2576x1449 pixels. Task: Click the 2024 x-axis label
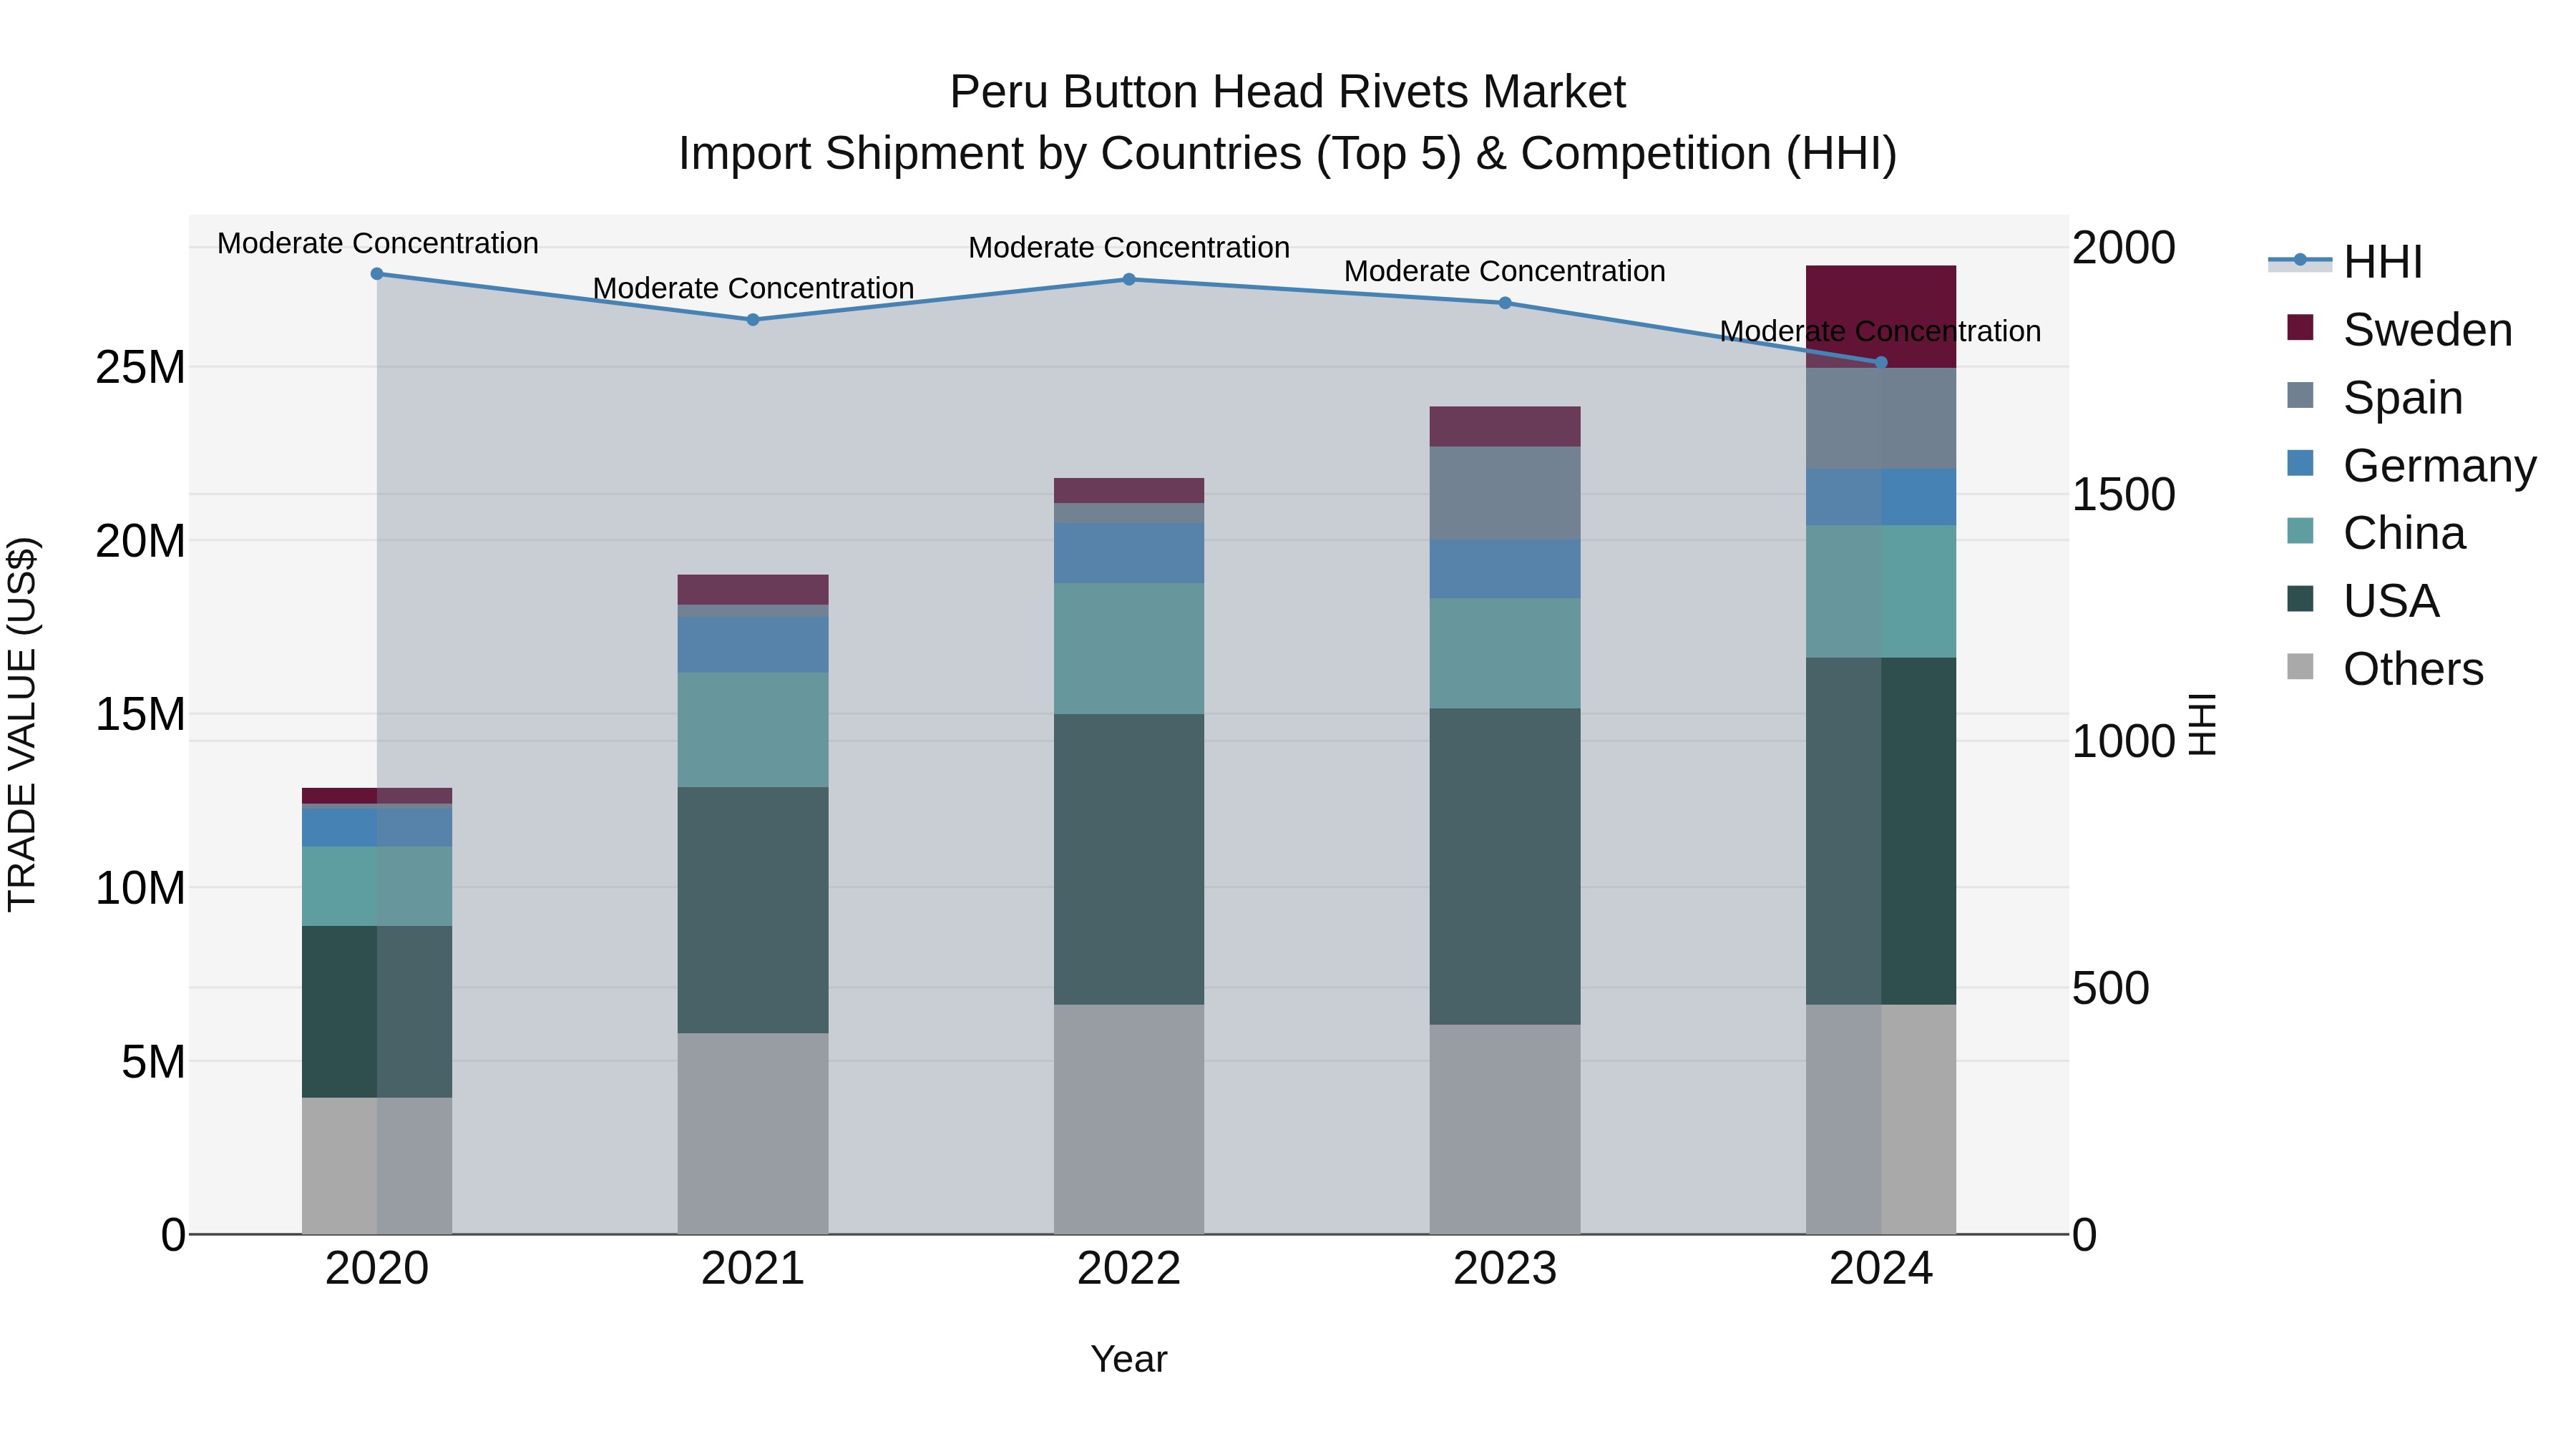pyautogui.click(x=1881, y=1269)
